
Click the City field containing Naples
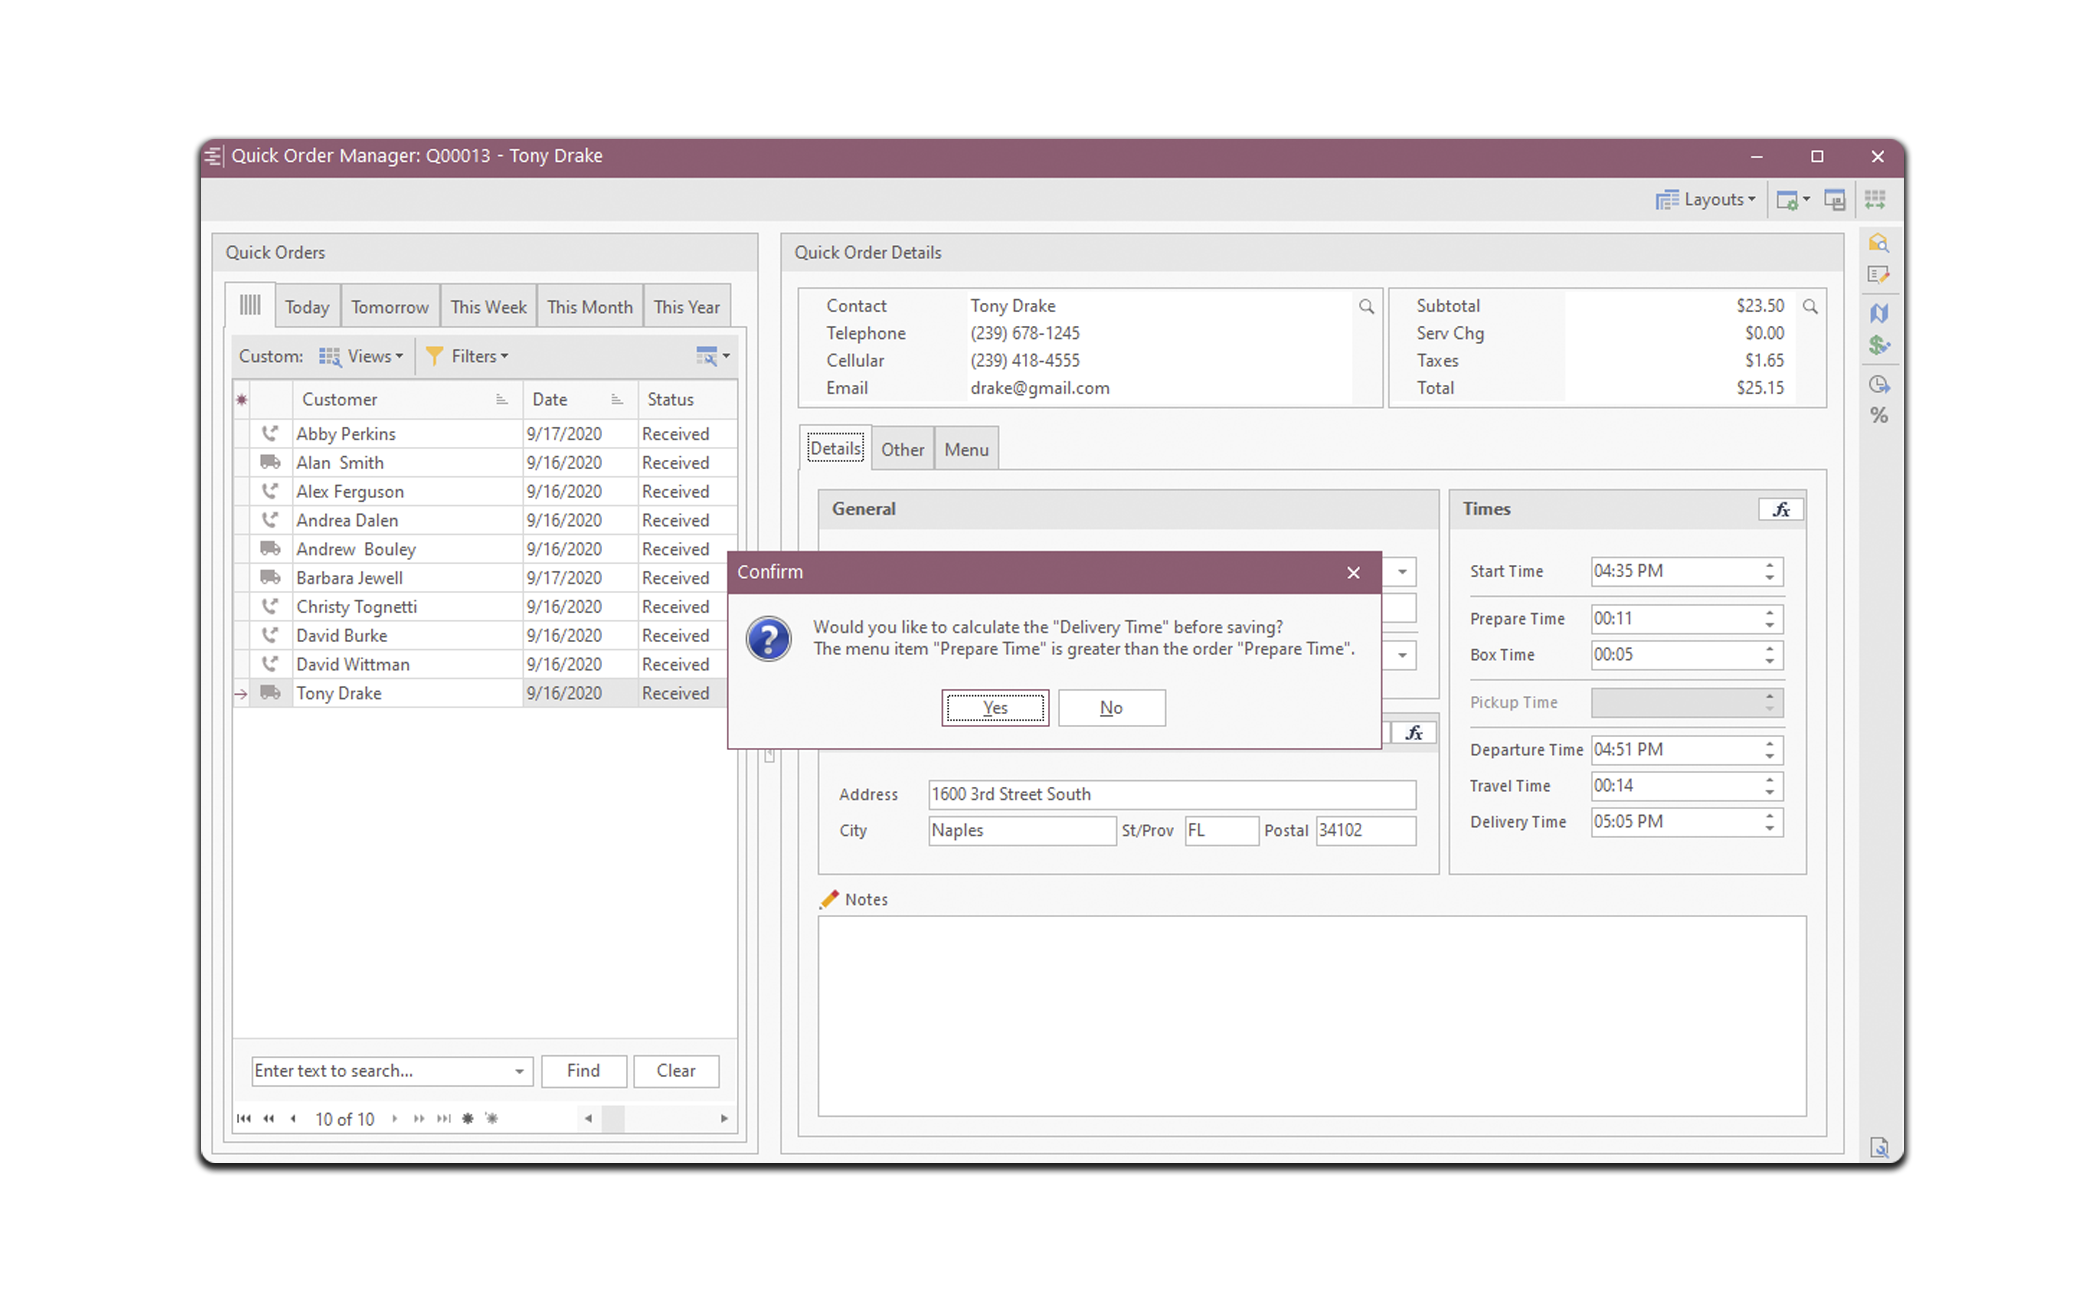(1022, 831)
